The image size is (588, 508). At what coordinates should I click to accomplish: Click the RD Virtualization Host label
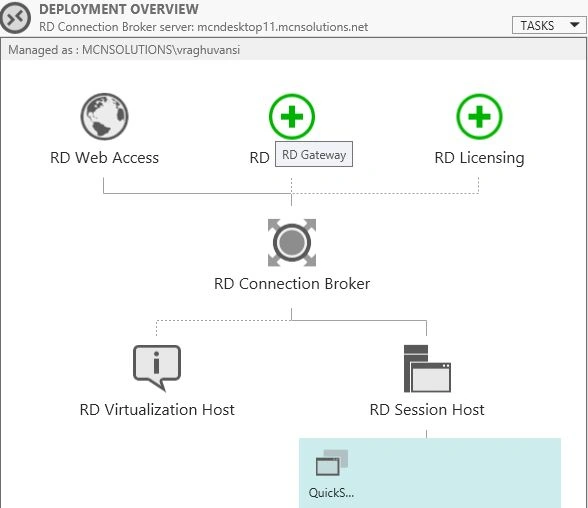157,410
